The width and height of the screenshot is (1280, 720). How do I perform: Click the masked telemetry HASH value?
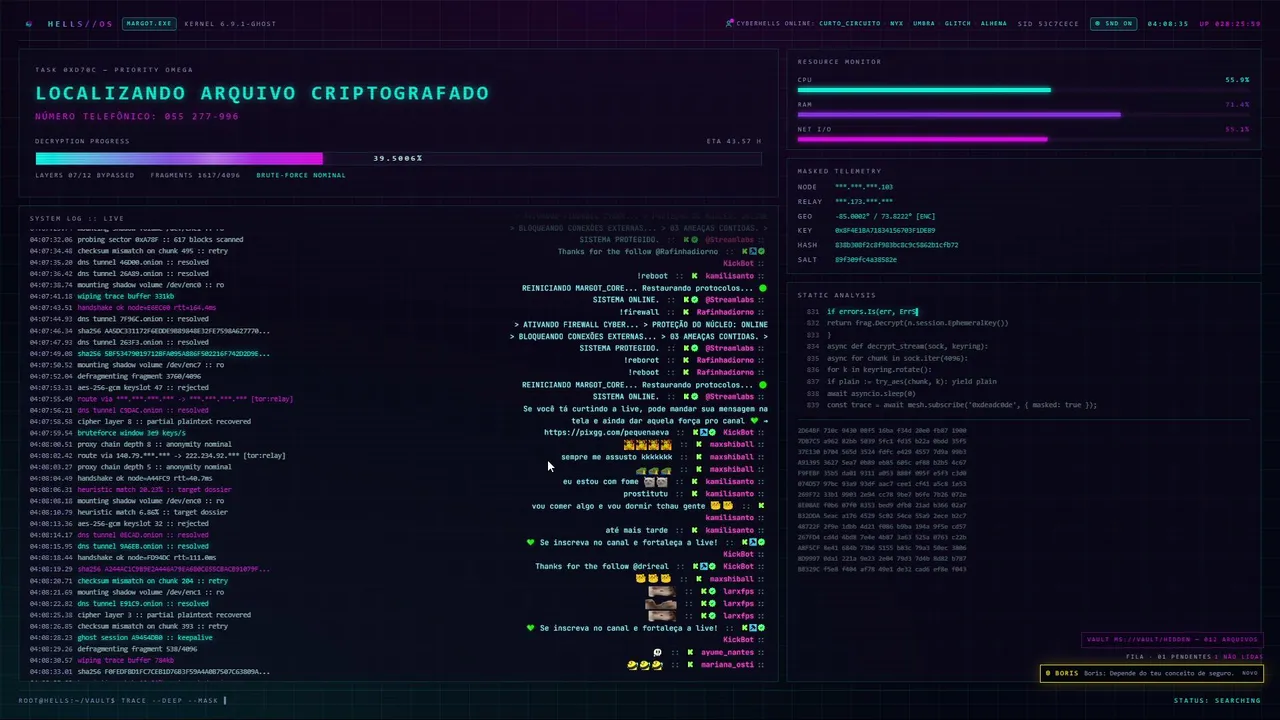pos(896,245)
